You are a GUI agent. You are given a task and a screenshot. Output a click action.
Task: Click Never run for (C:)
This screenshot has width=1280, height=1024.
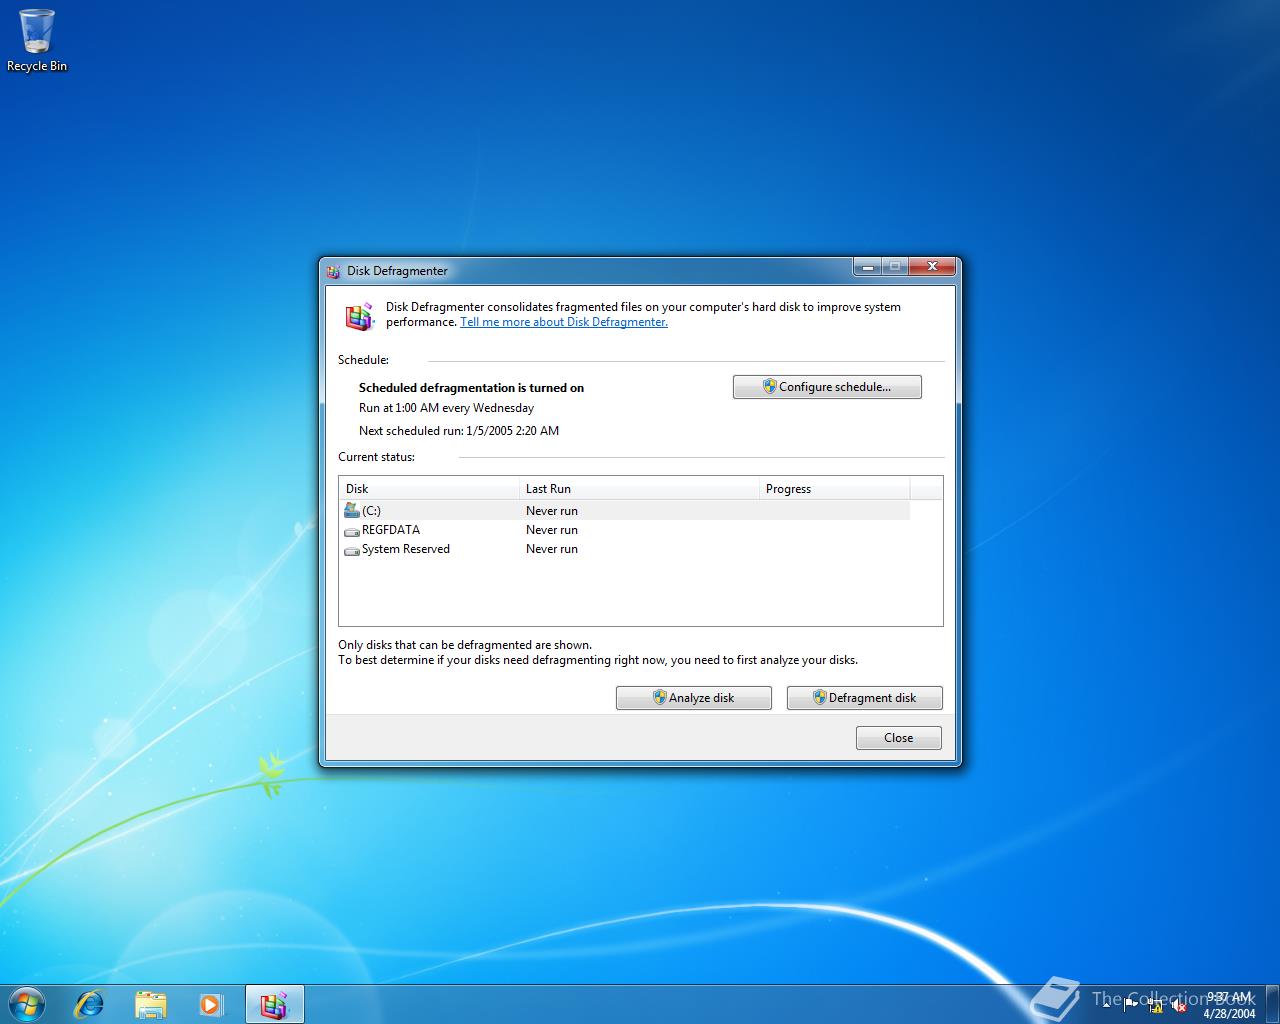[552, 511]
